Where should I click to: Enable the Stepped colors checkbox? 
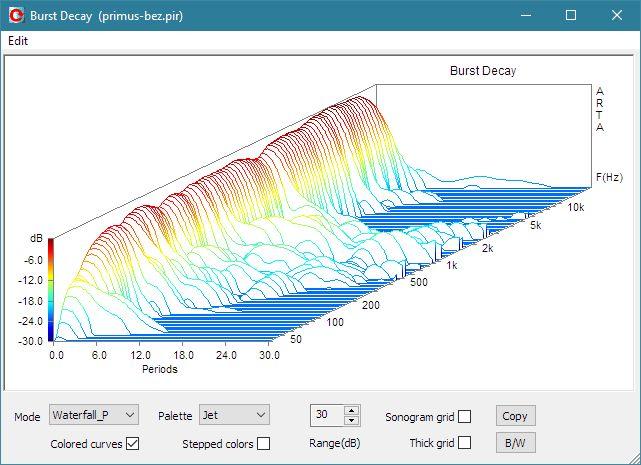point(263,443)
